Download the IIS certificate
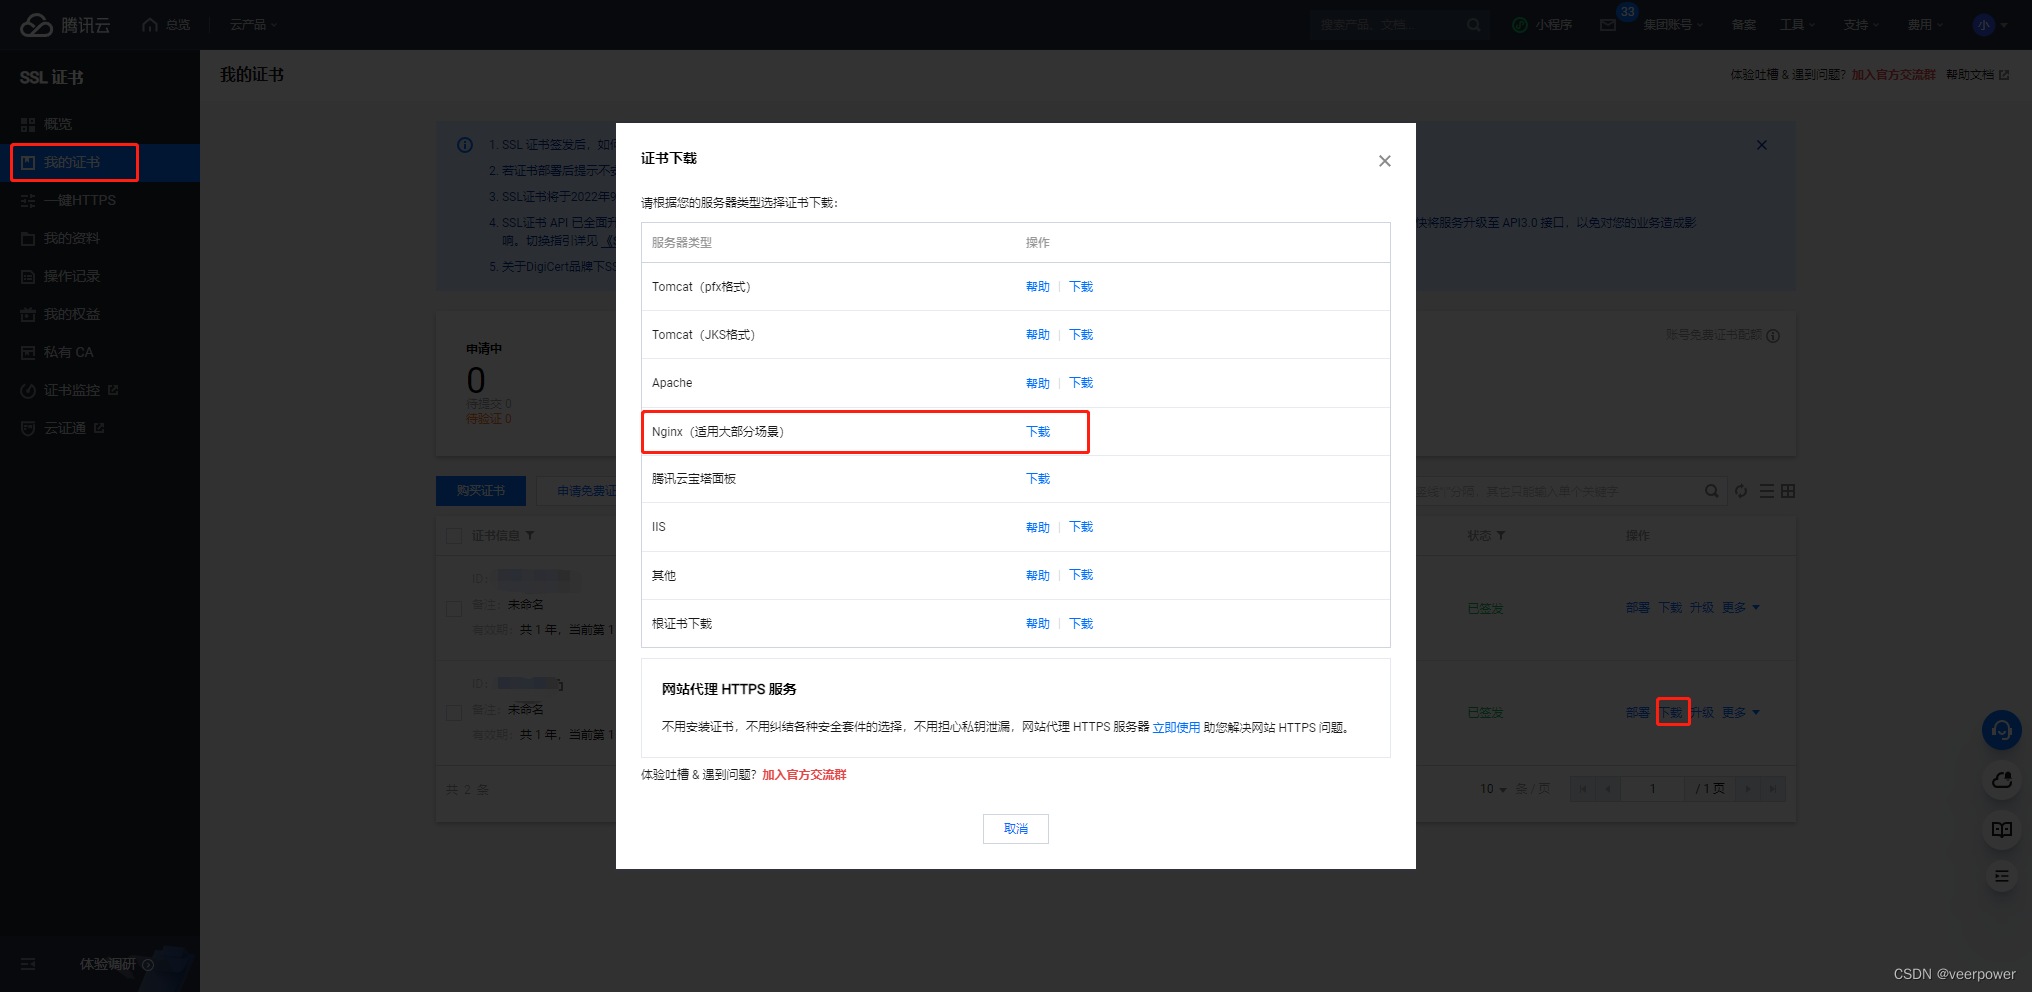 point(1081,527)
